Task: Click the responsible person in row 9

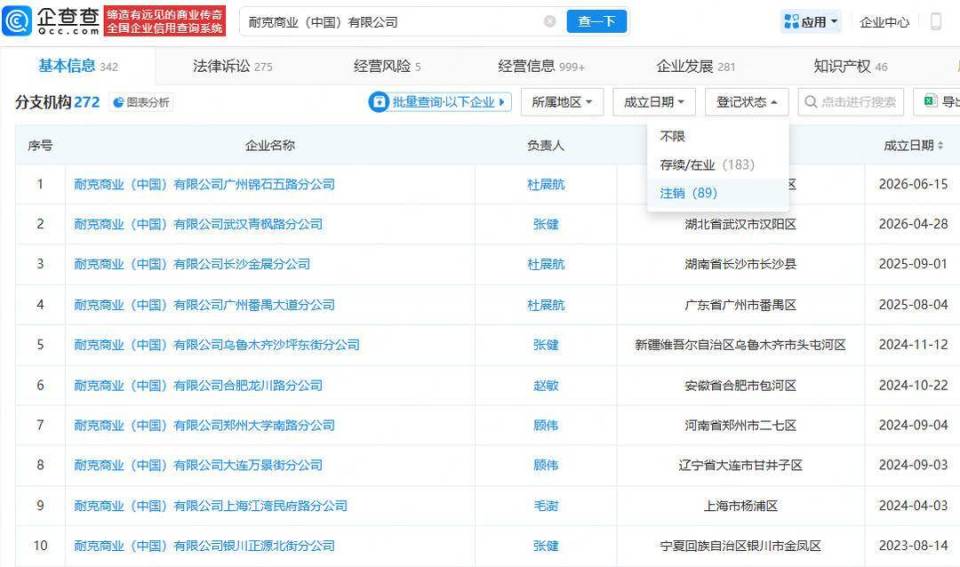Action: [x=546, y=505]
